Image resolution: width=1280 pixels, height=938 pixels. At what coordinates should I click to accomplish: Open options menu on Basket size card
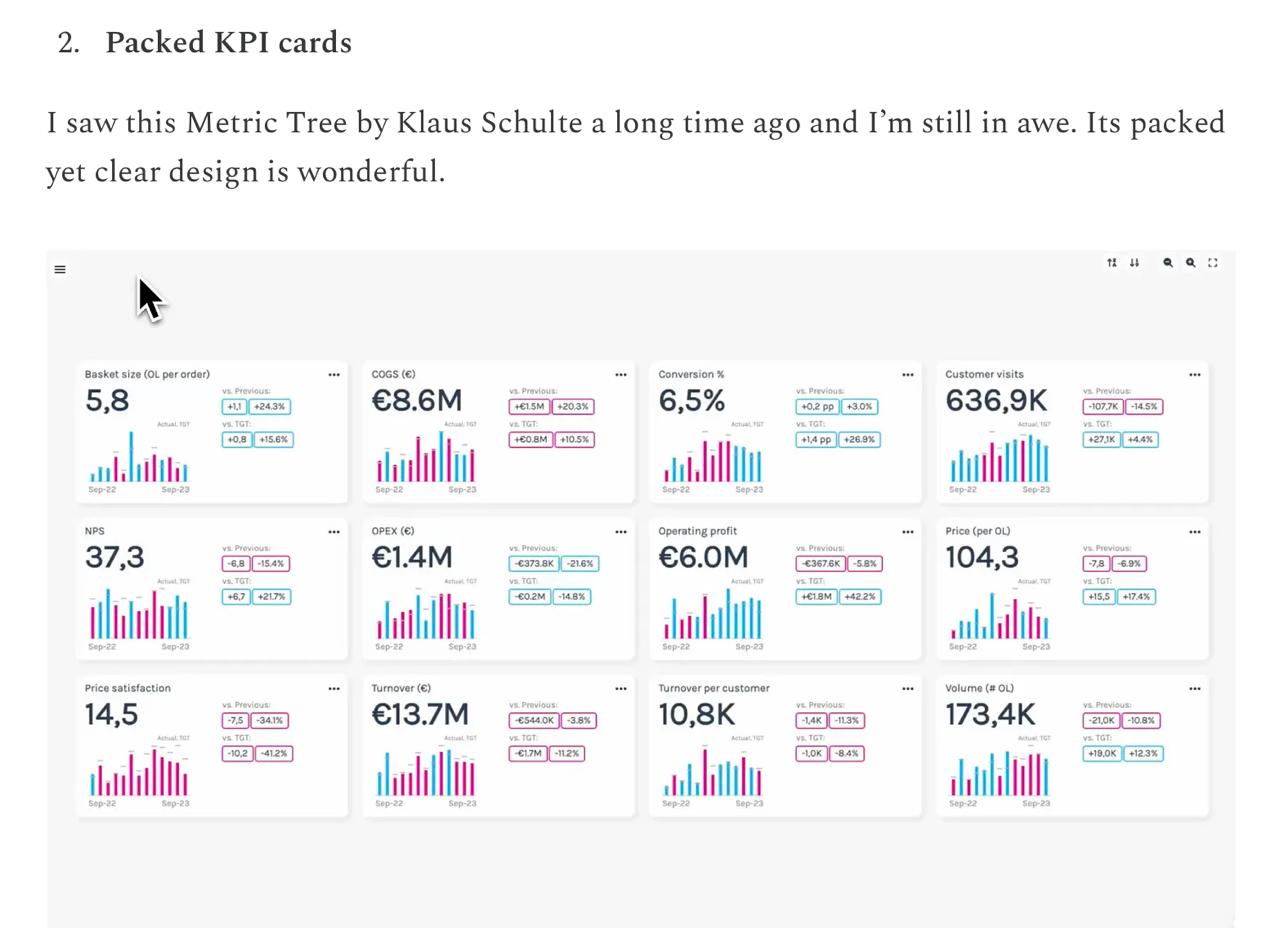point(334,375)
